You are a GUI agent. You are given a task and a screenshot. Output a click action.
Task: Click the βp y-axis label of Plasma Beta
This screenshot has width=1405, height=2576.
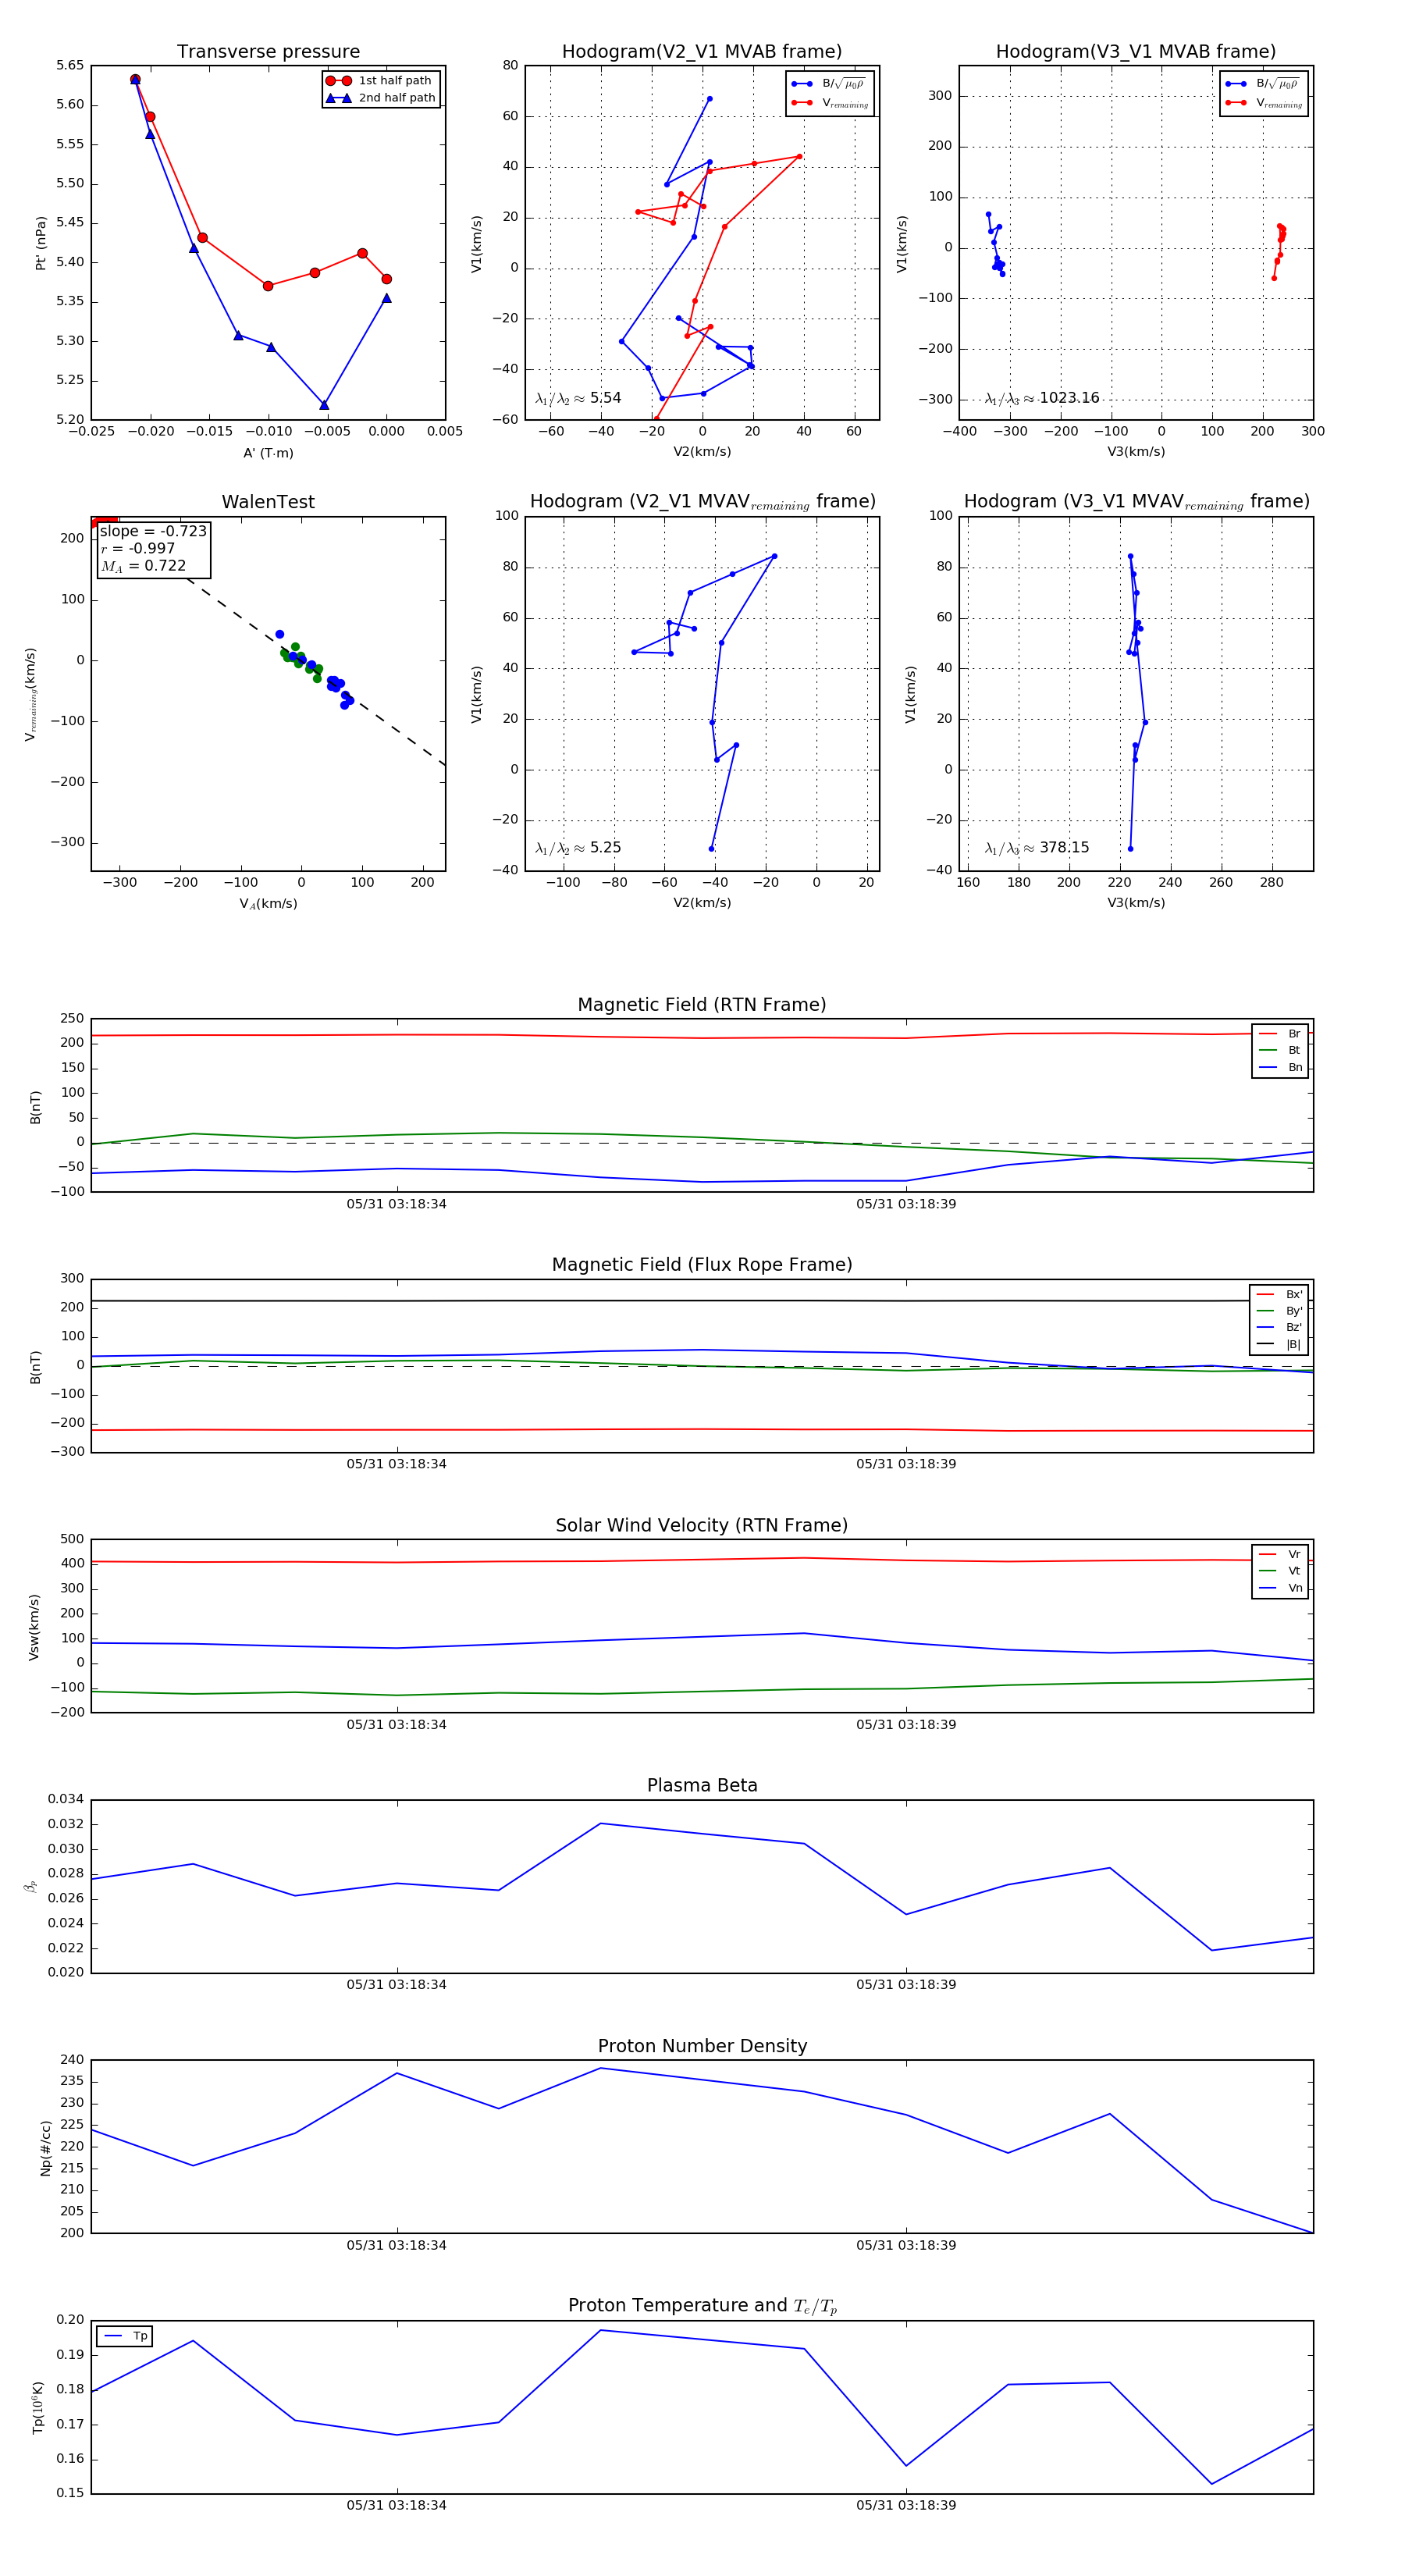[31, 1887]
